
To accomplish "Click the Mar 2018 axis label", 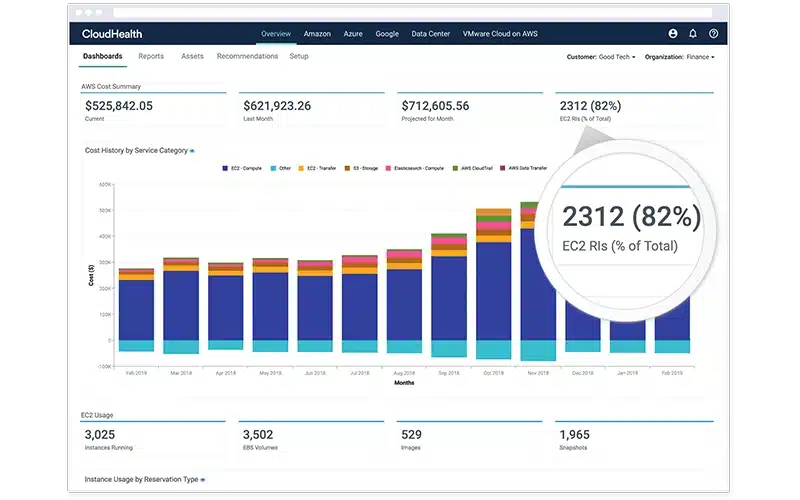I will tap(181, 373).
